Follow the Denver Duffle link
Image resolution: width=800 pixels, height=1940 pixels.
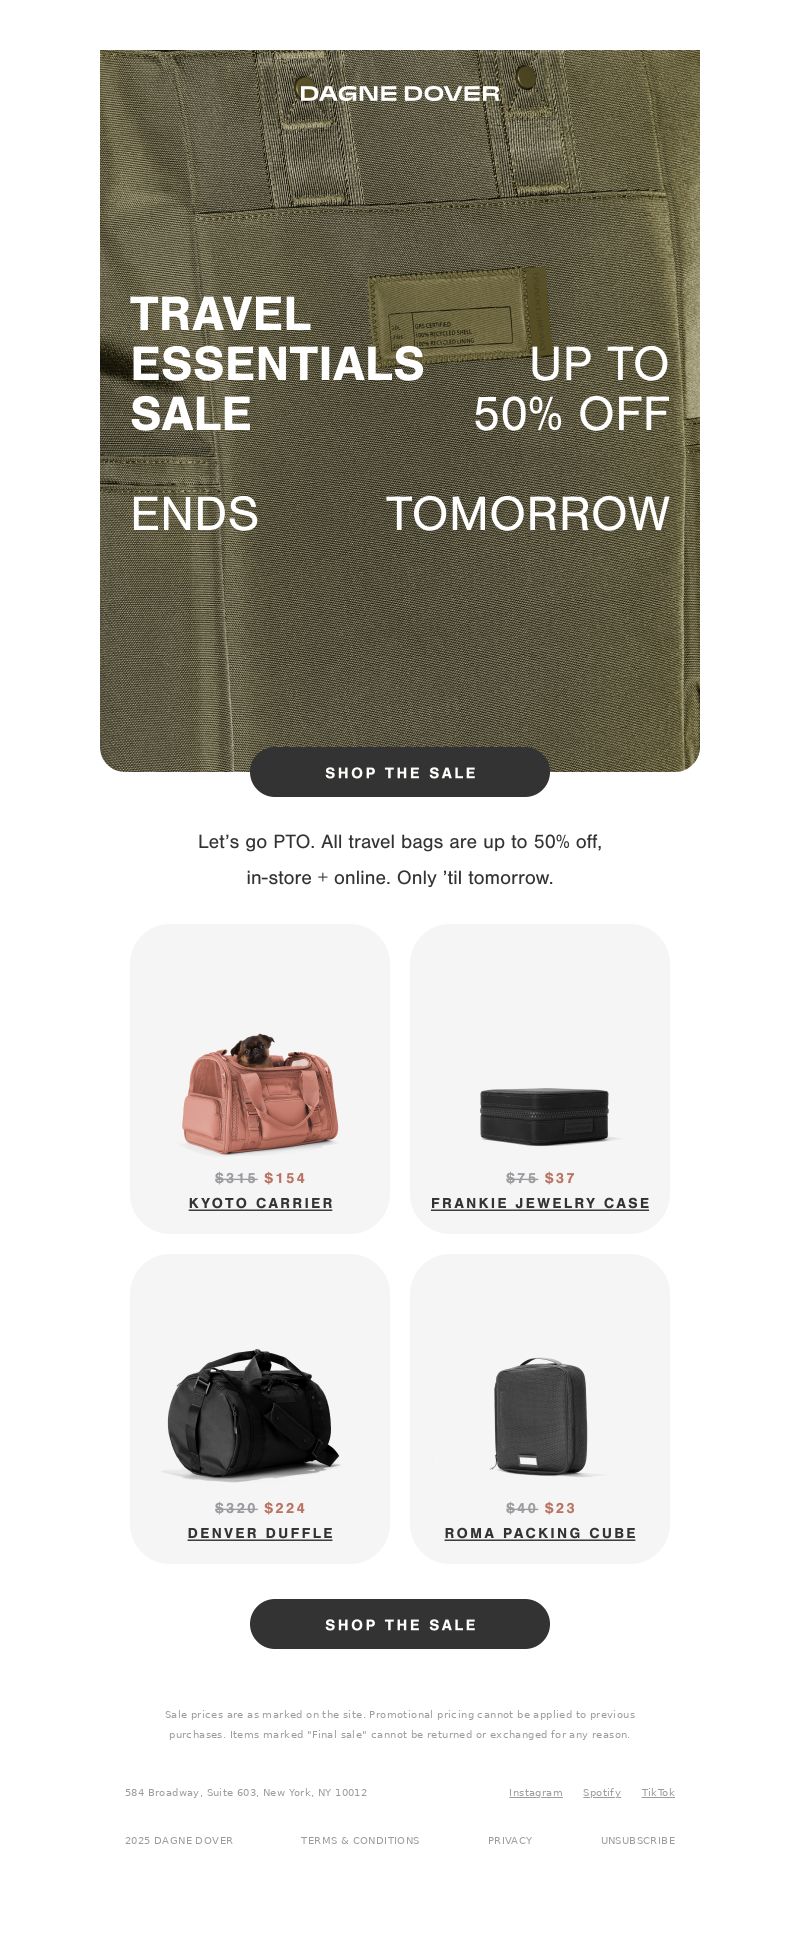(x=260, y=1533)
